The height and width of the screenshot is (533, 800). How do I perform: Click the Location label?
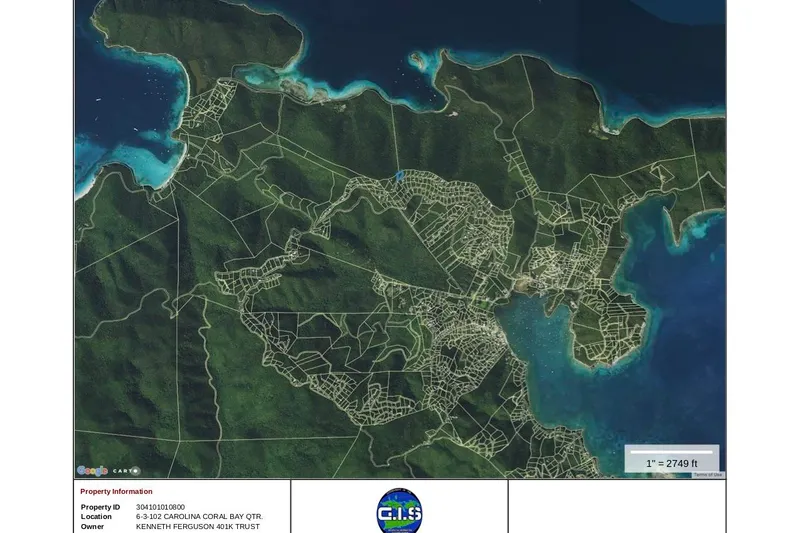pos(96,517)
